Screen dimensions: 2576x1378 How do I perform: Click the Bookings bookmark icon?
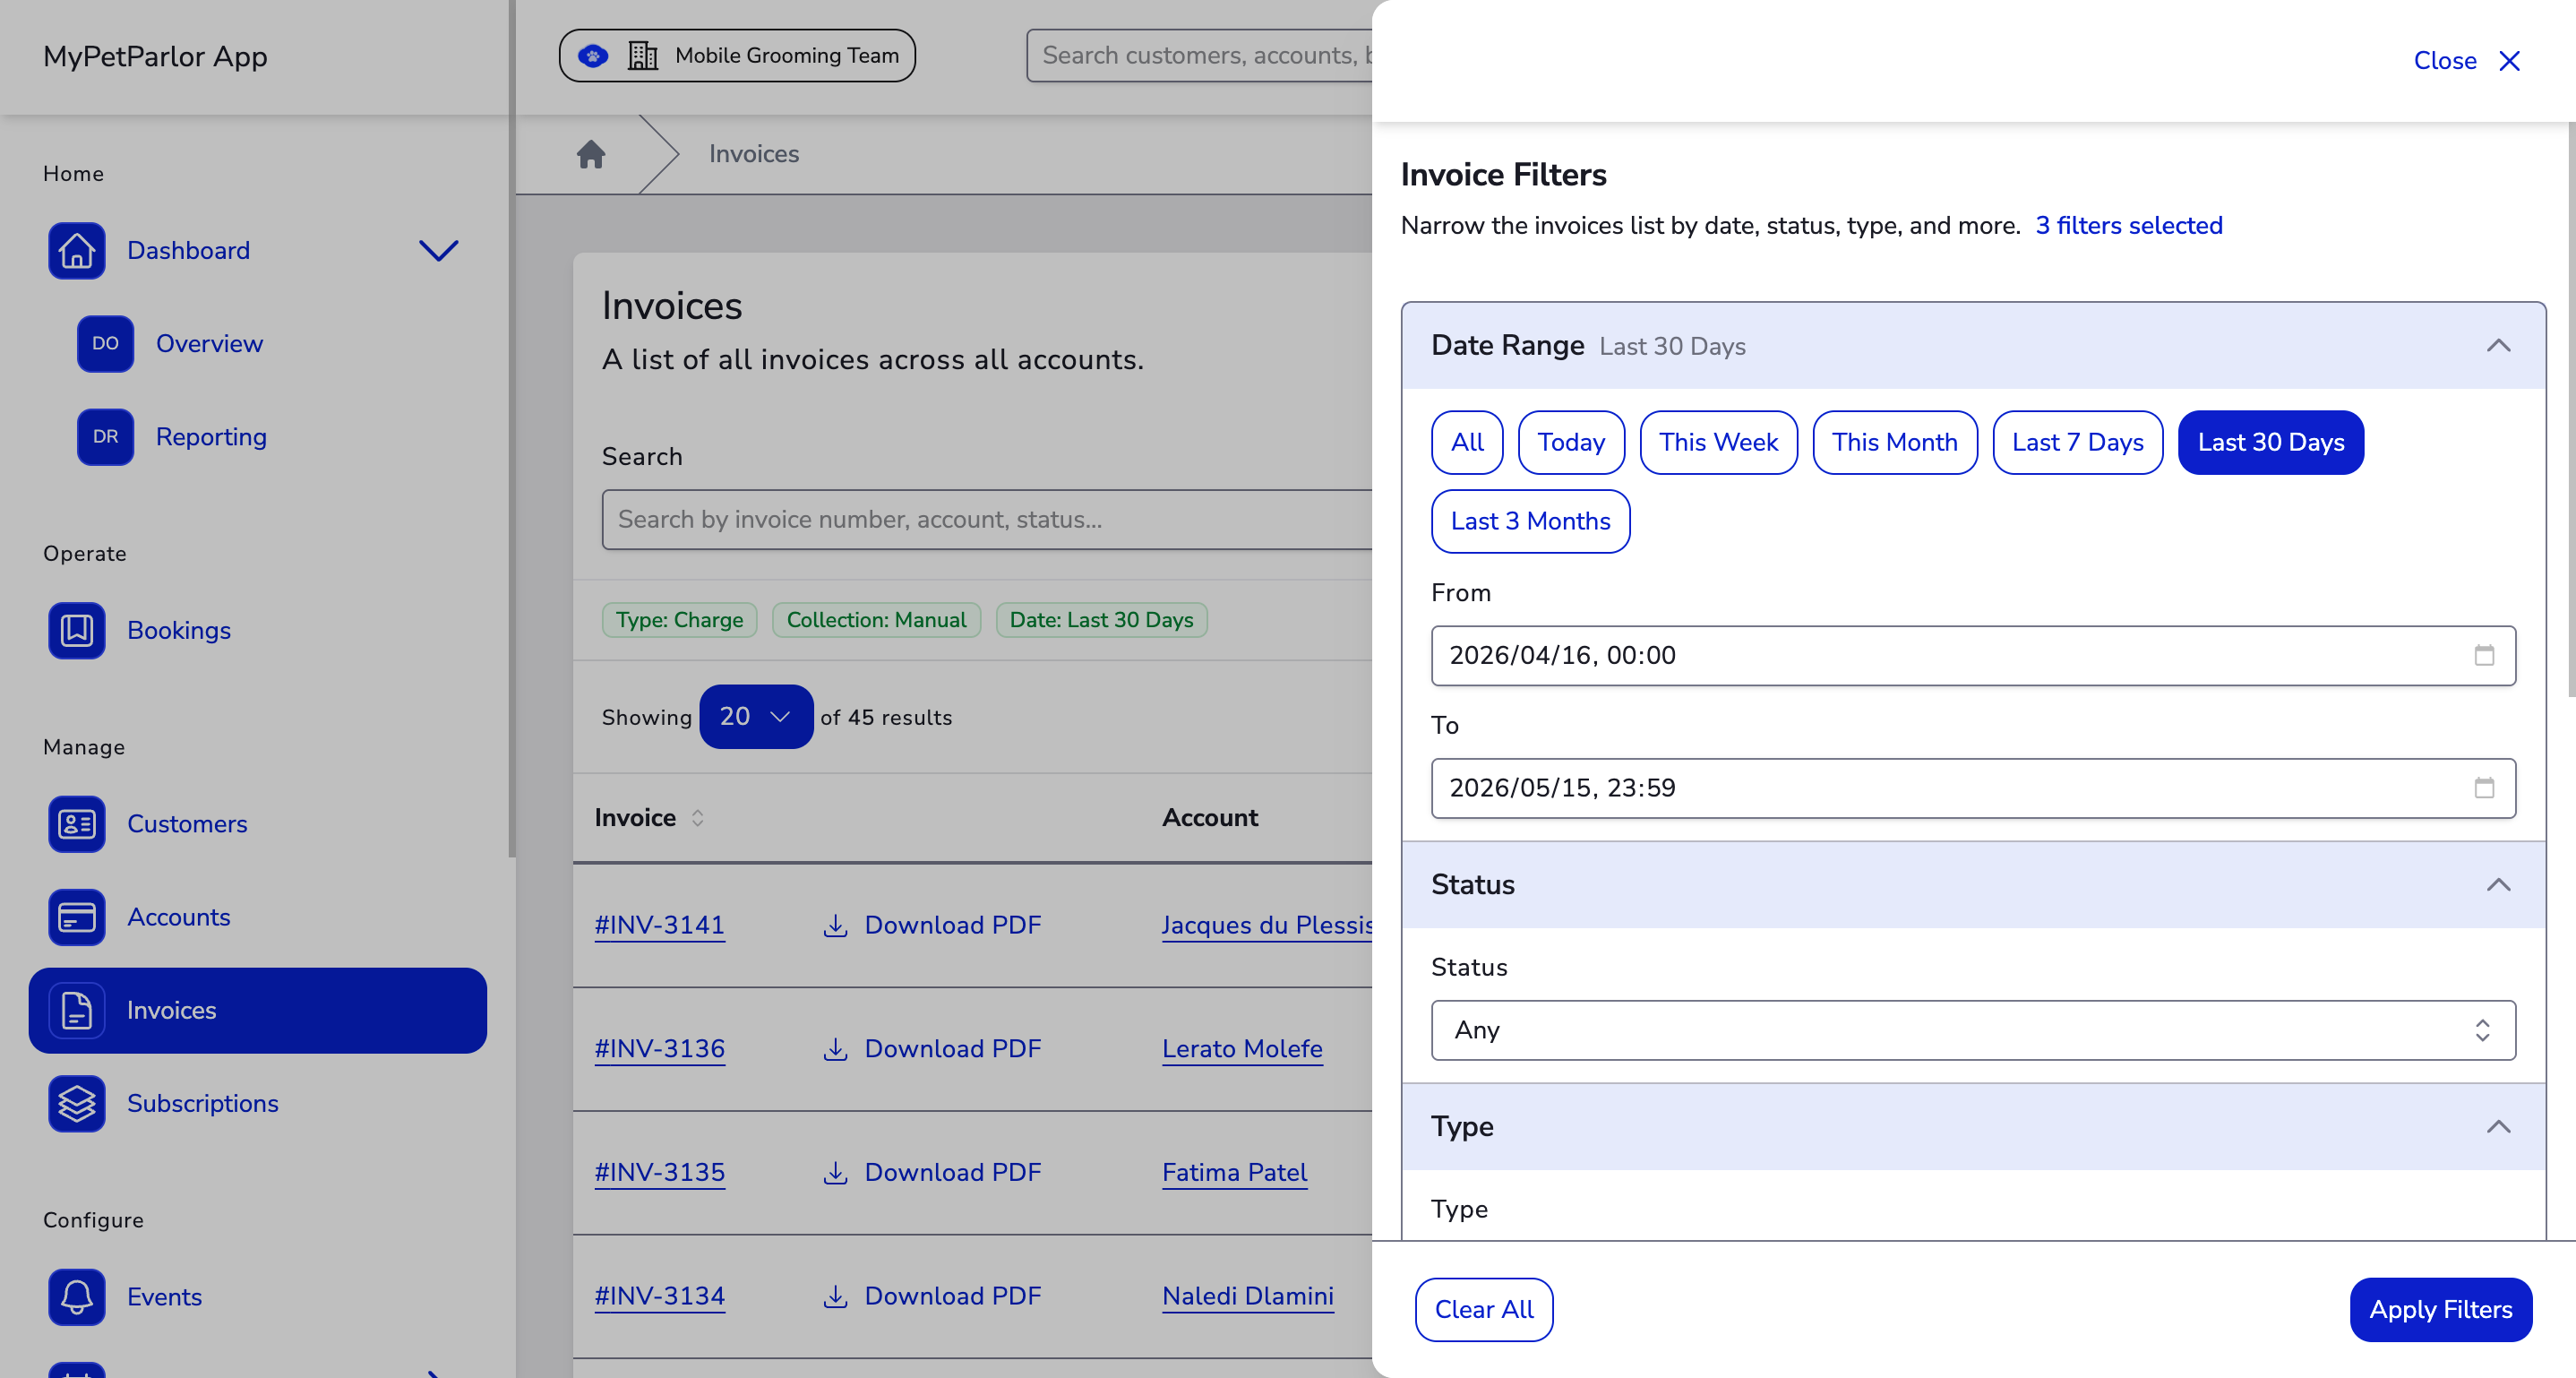tap(76, 630)
